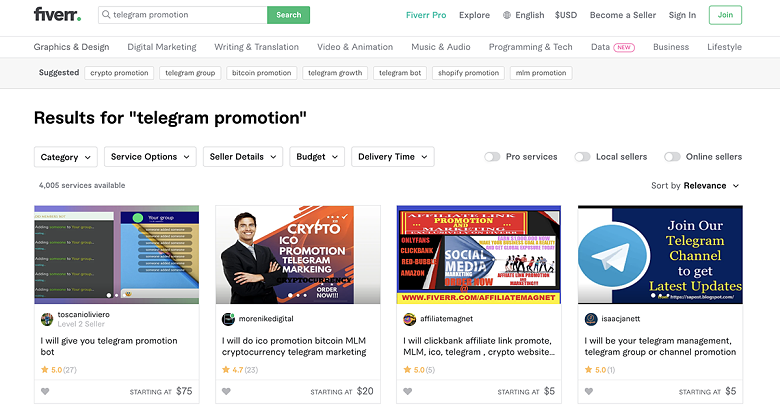The image size is (780, 410).
Task: Open the Budget filter dropdown
Action: pos(317,157)
